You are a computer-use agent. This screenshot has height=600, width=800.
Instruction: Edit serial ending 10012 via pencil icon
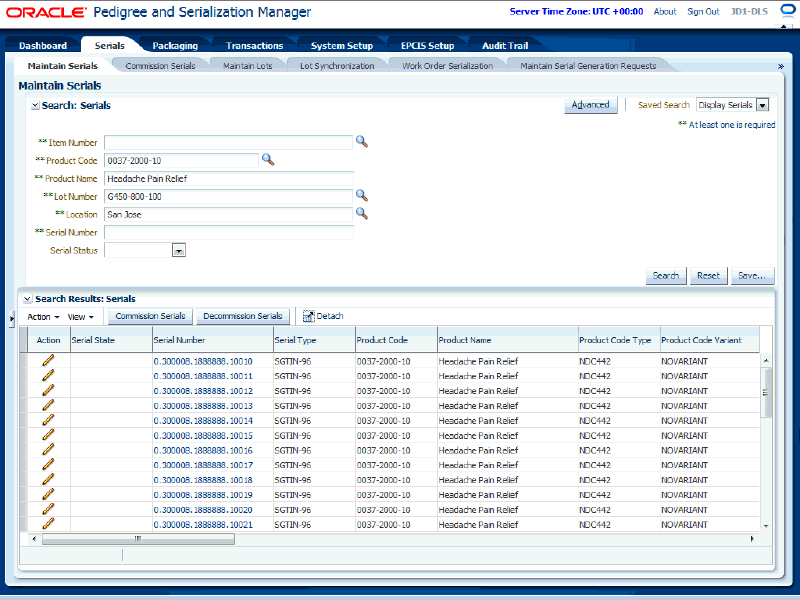[x=48, y=390]
